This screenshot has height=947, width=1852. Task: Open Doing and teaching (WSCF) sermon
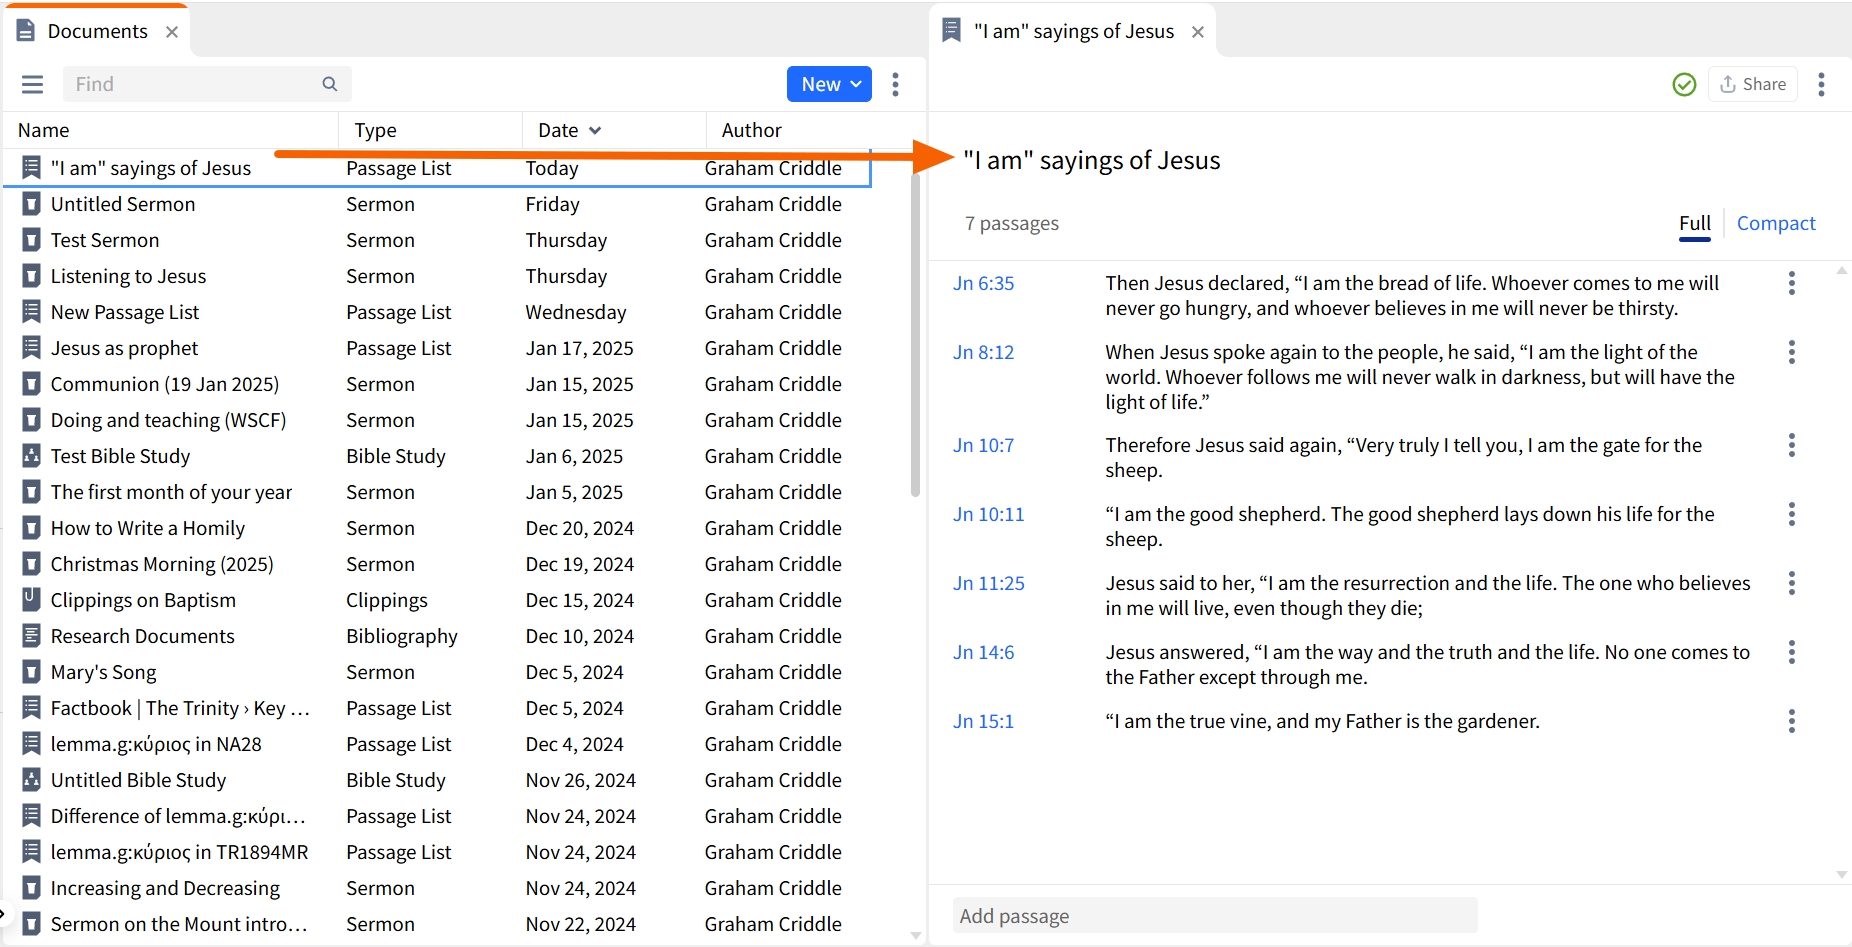tap(168, 420)
